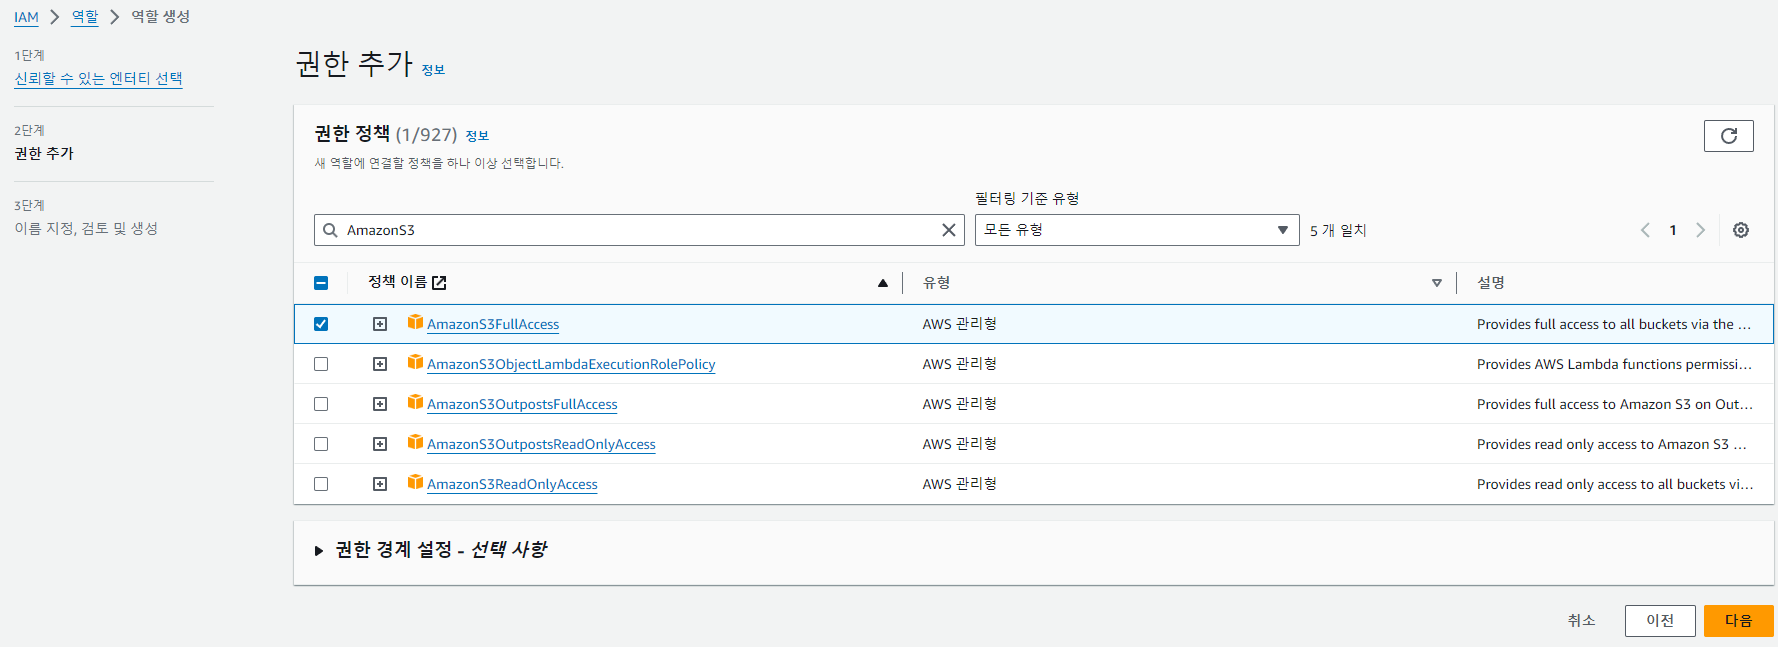
Task: Expand AmazonS3ObjectLambdaExecutionRolePolicy details
Action: (x=380, y=364)
